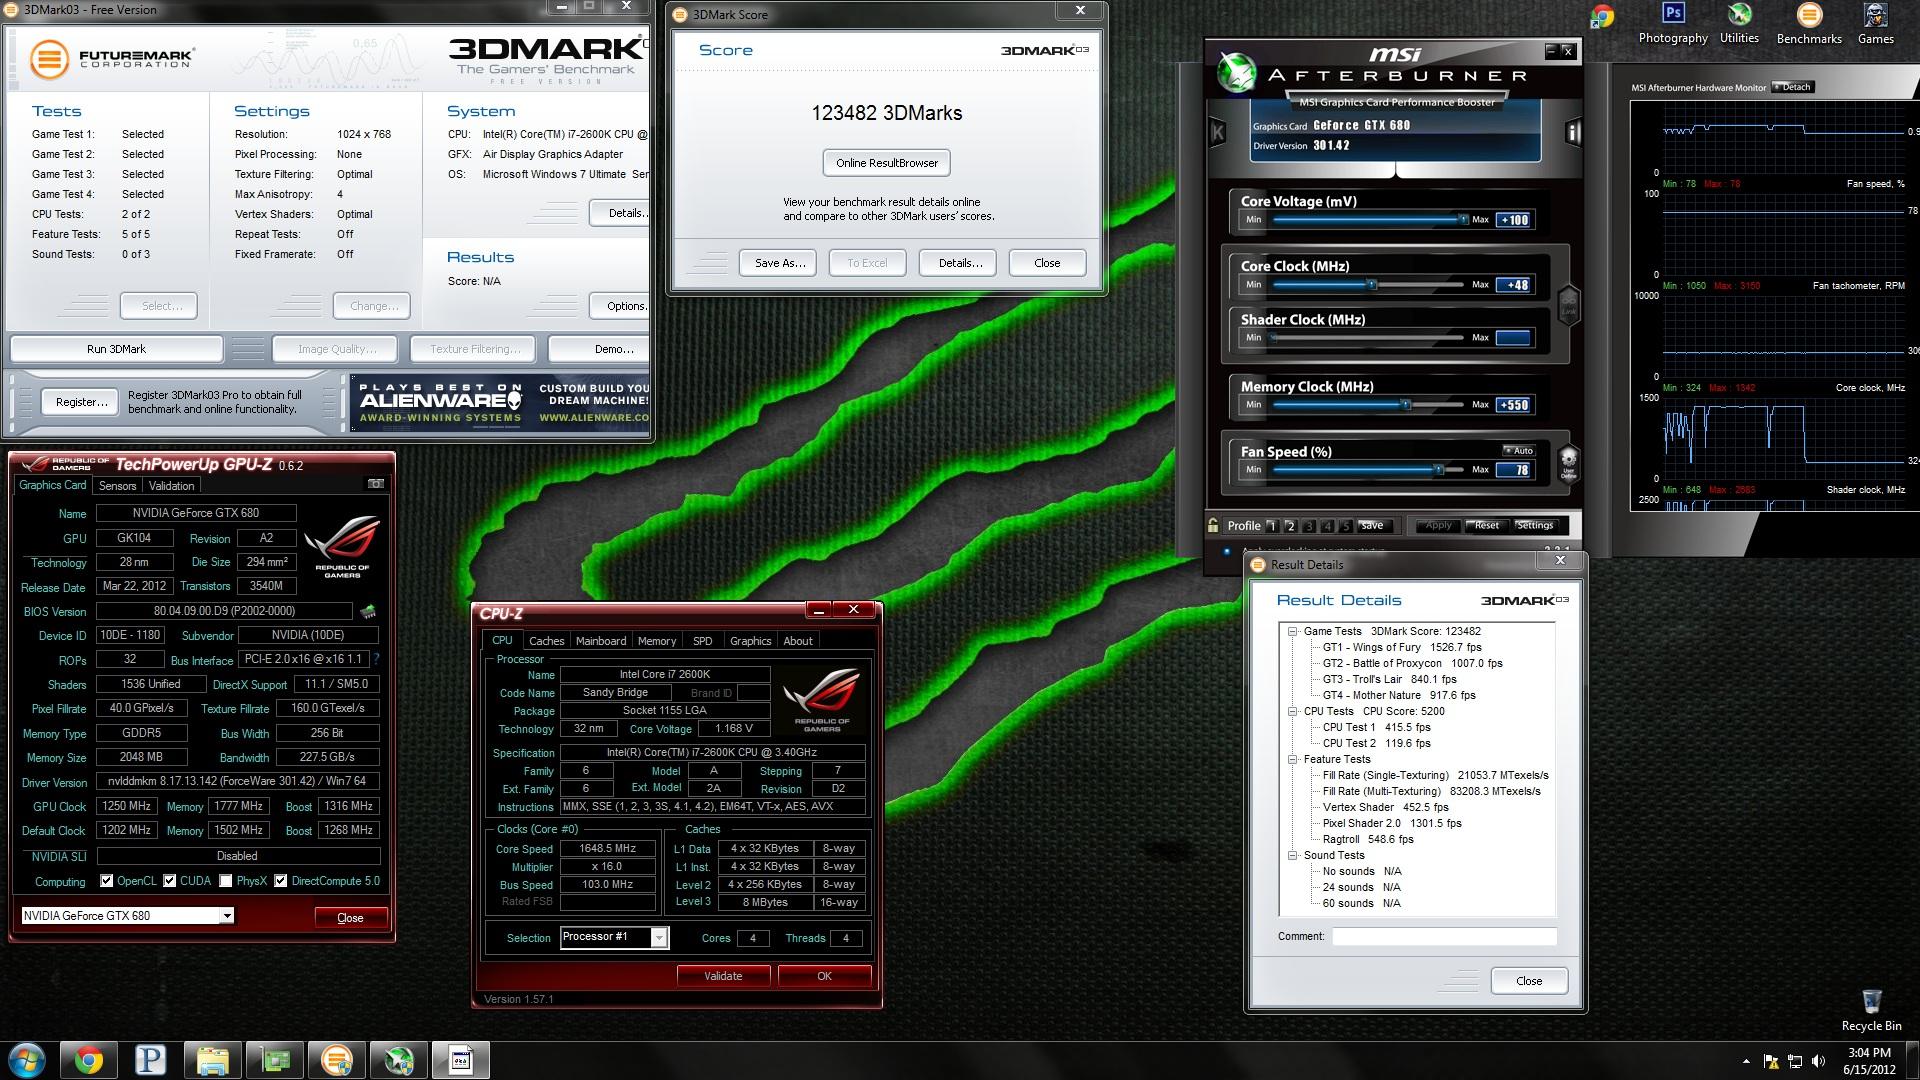Click the BIOS save chip icon in GPU-Z
The width and height of the screenshot is (1920, 1080).
pos(368,611)
